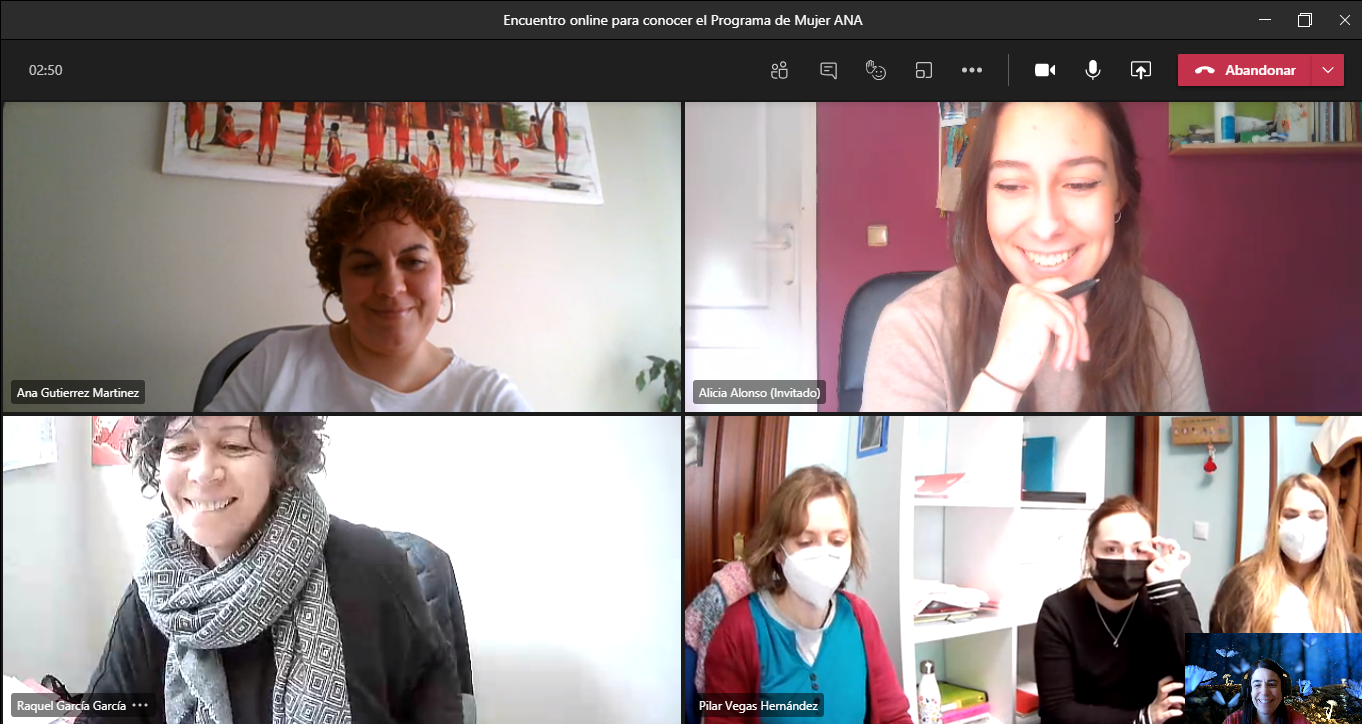
Task: Open the meeting chat
Action: tap(828, 70)
